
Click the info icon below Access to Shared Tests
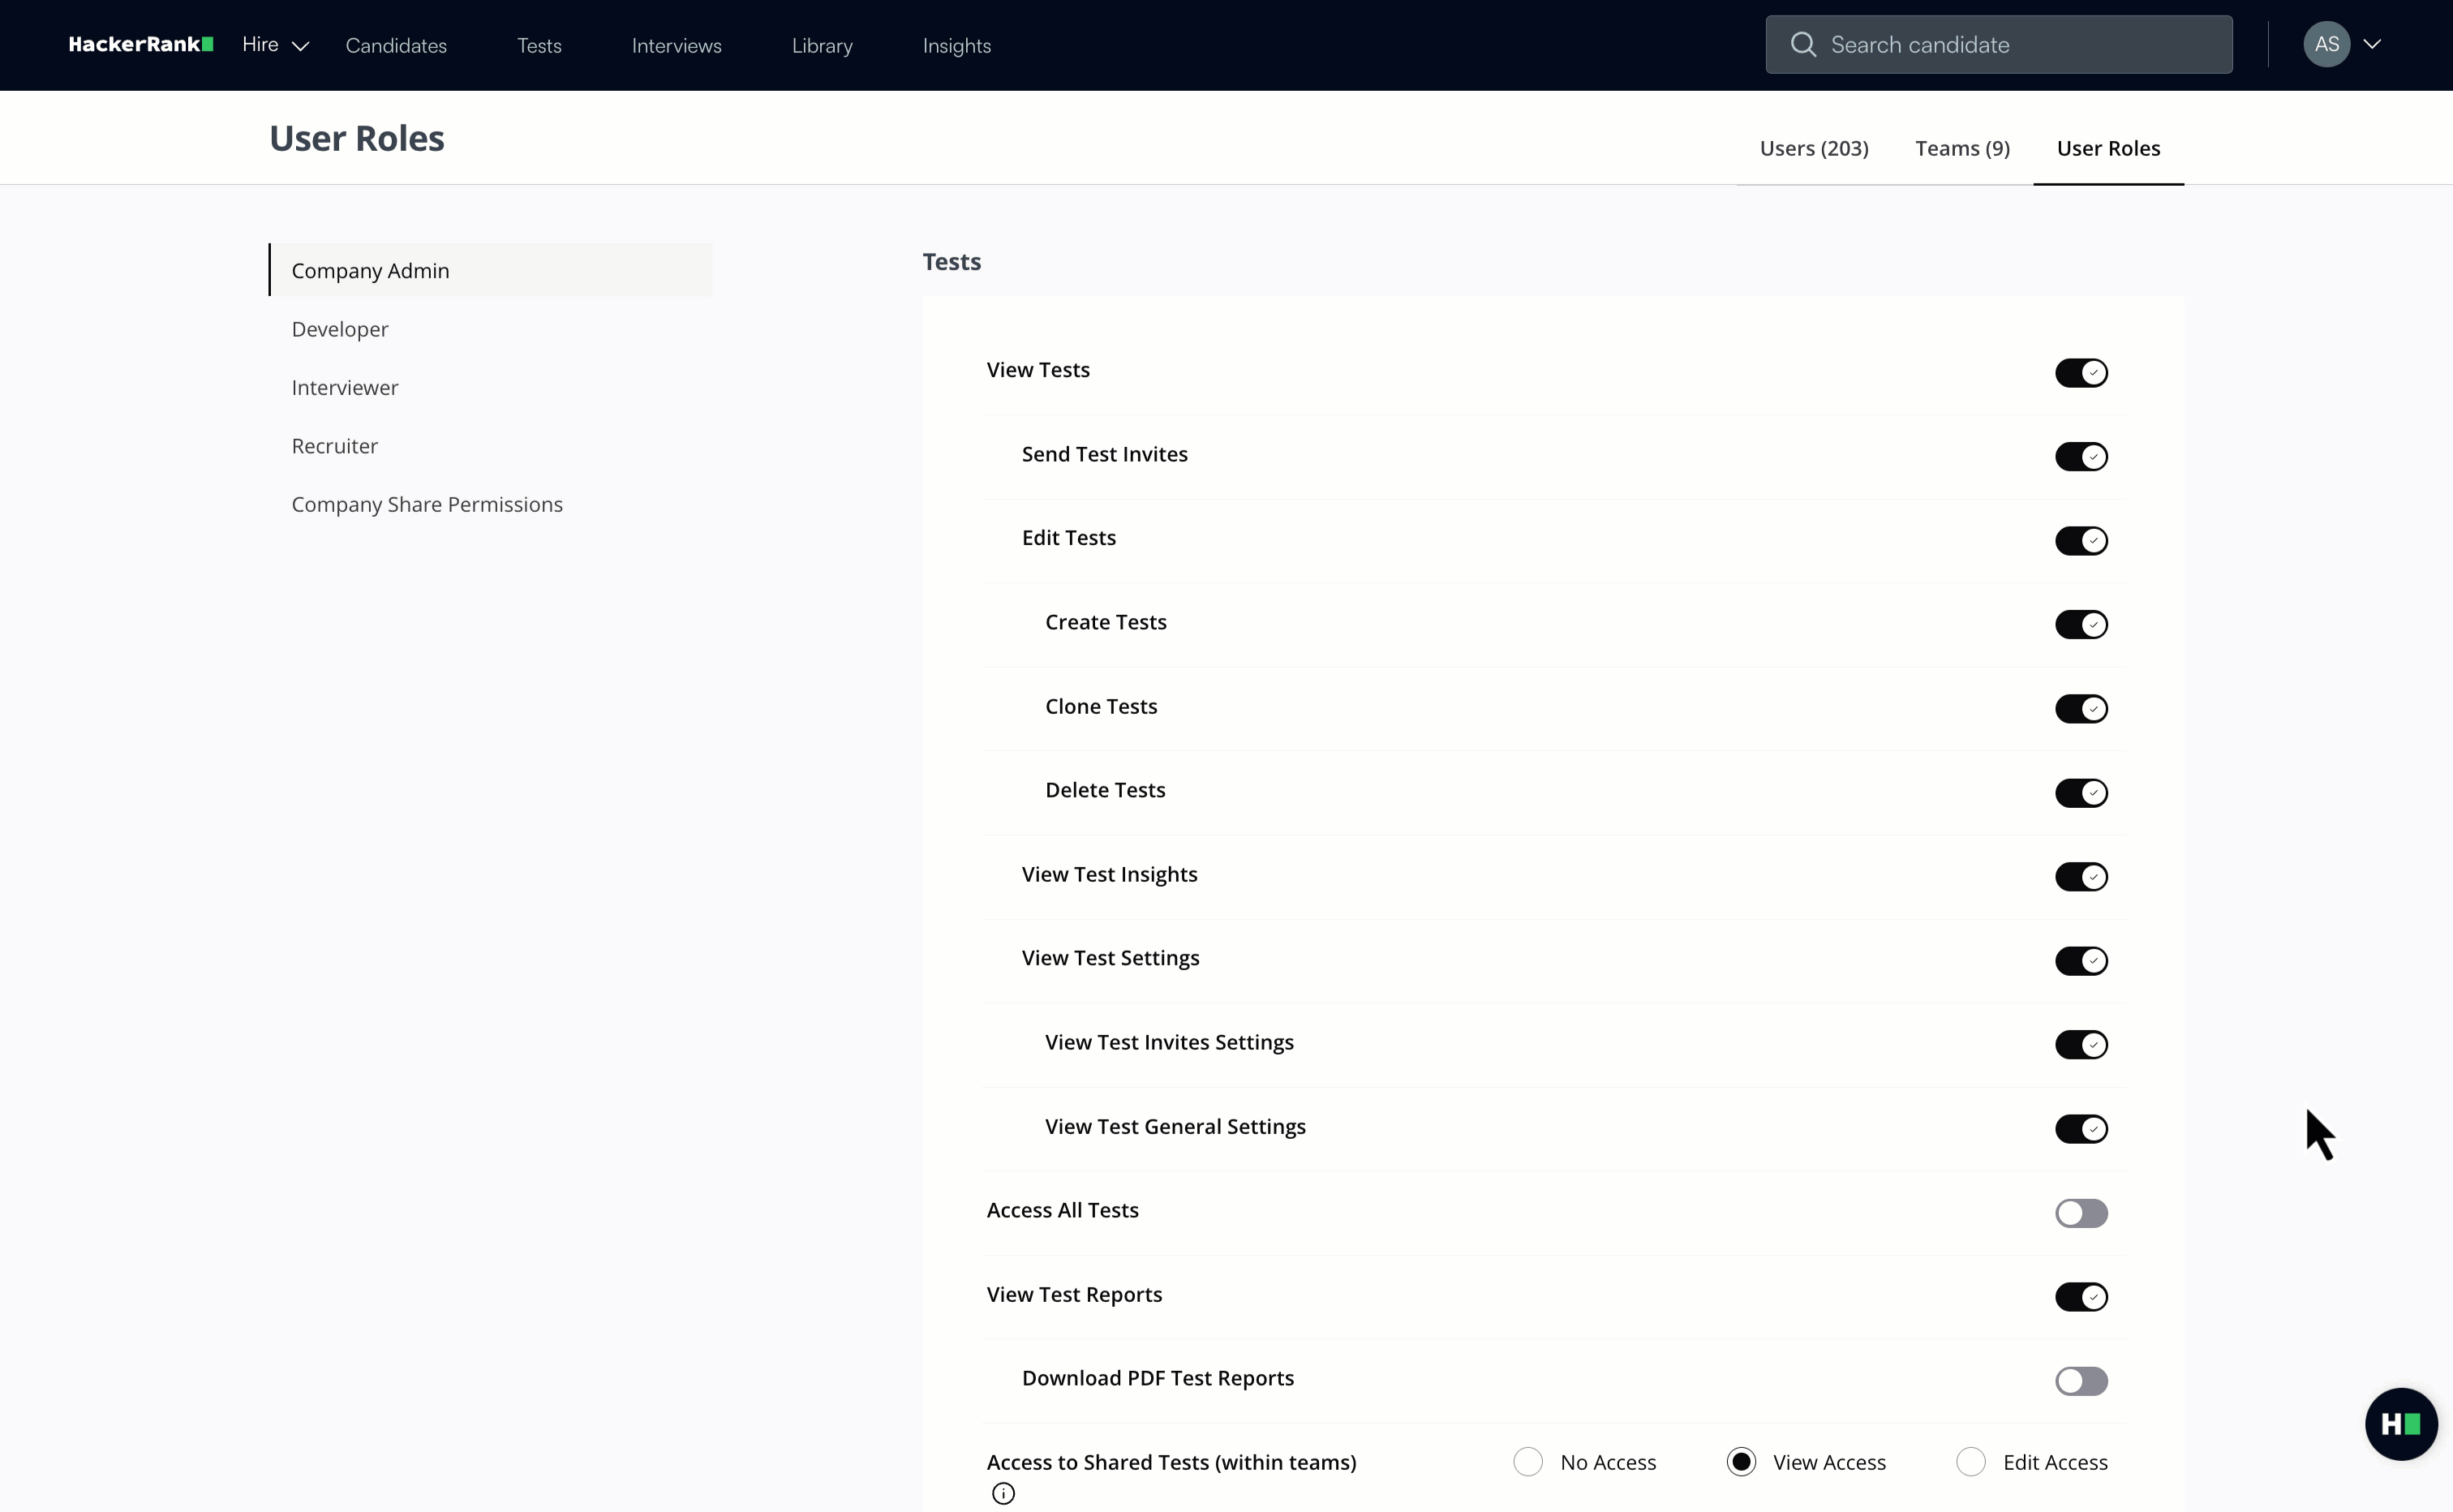point(1004,1493)
